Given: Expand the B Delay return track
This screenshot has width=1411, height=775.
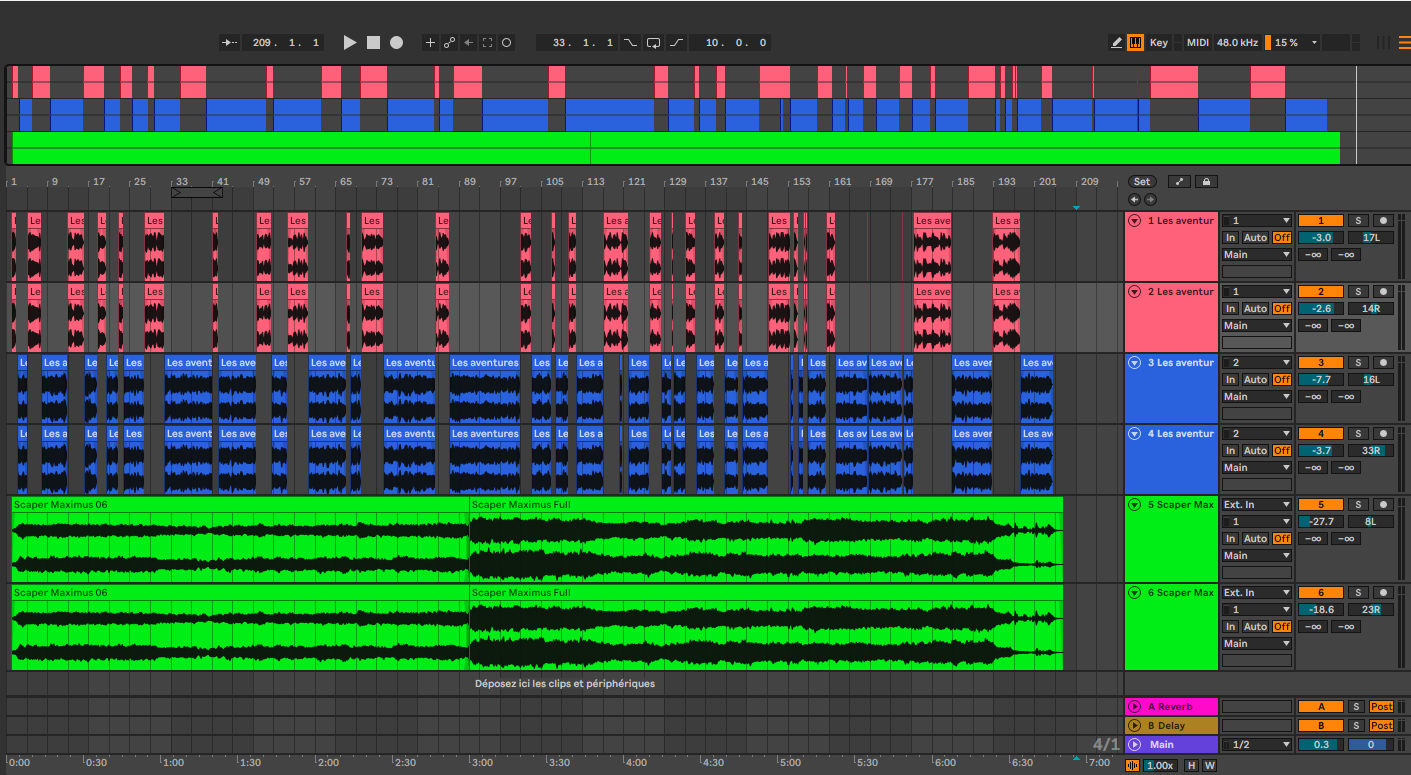Looking at the screenshot, I should [1135, 726].
